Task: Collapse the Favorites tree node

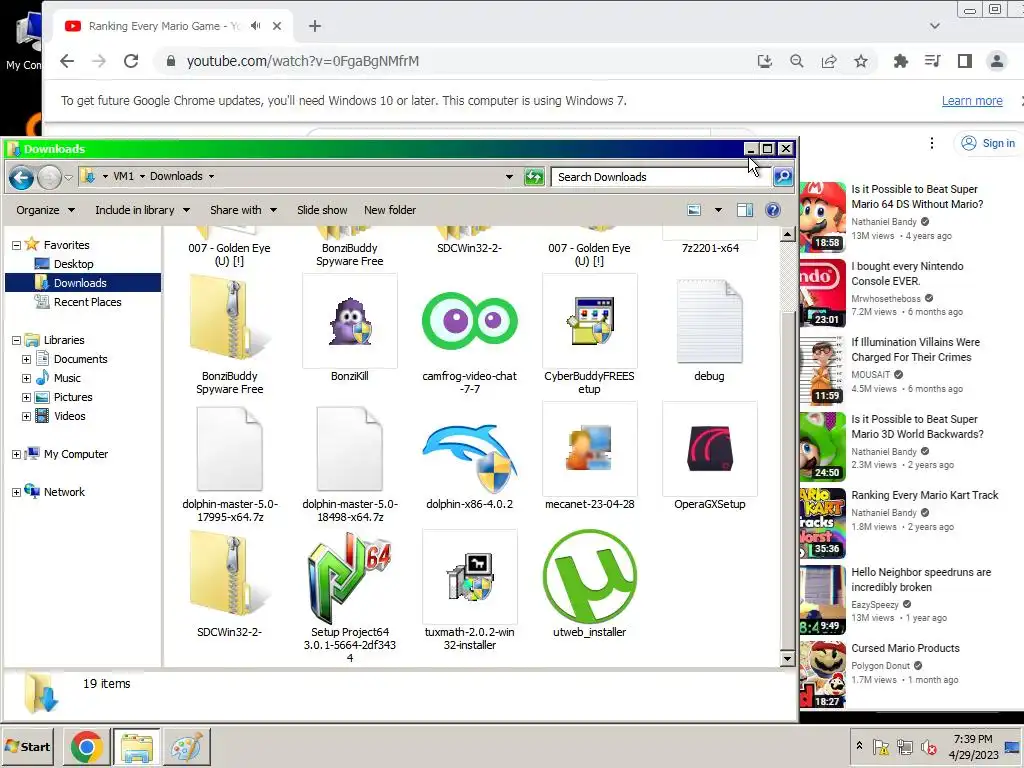Action: (16, 245)
